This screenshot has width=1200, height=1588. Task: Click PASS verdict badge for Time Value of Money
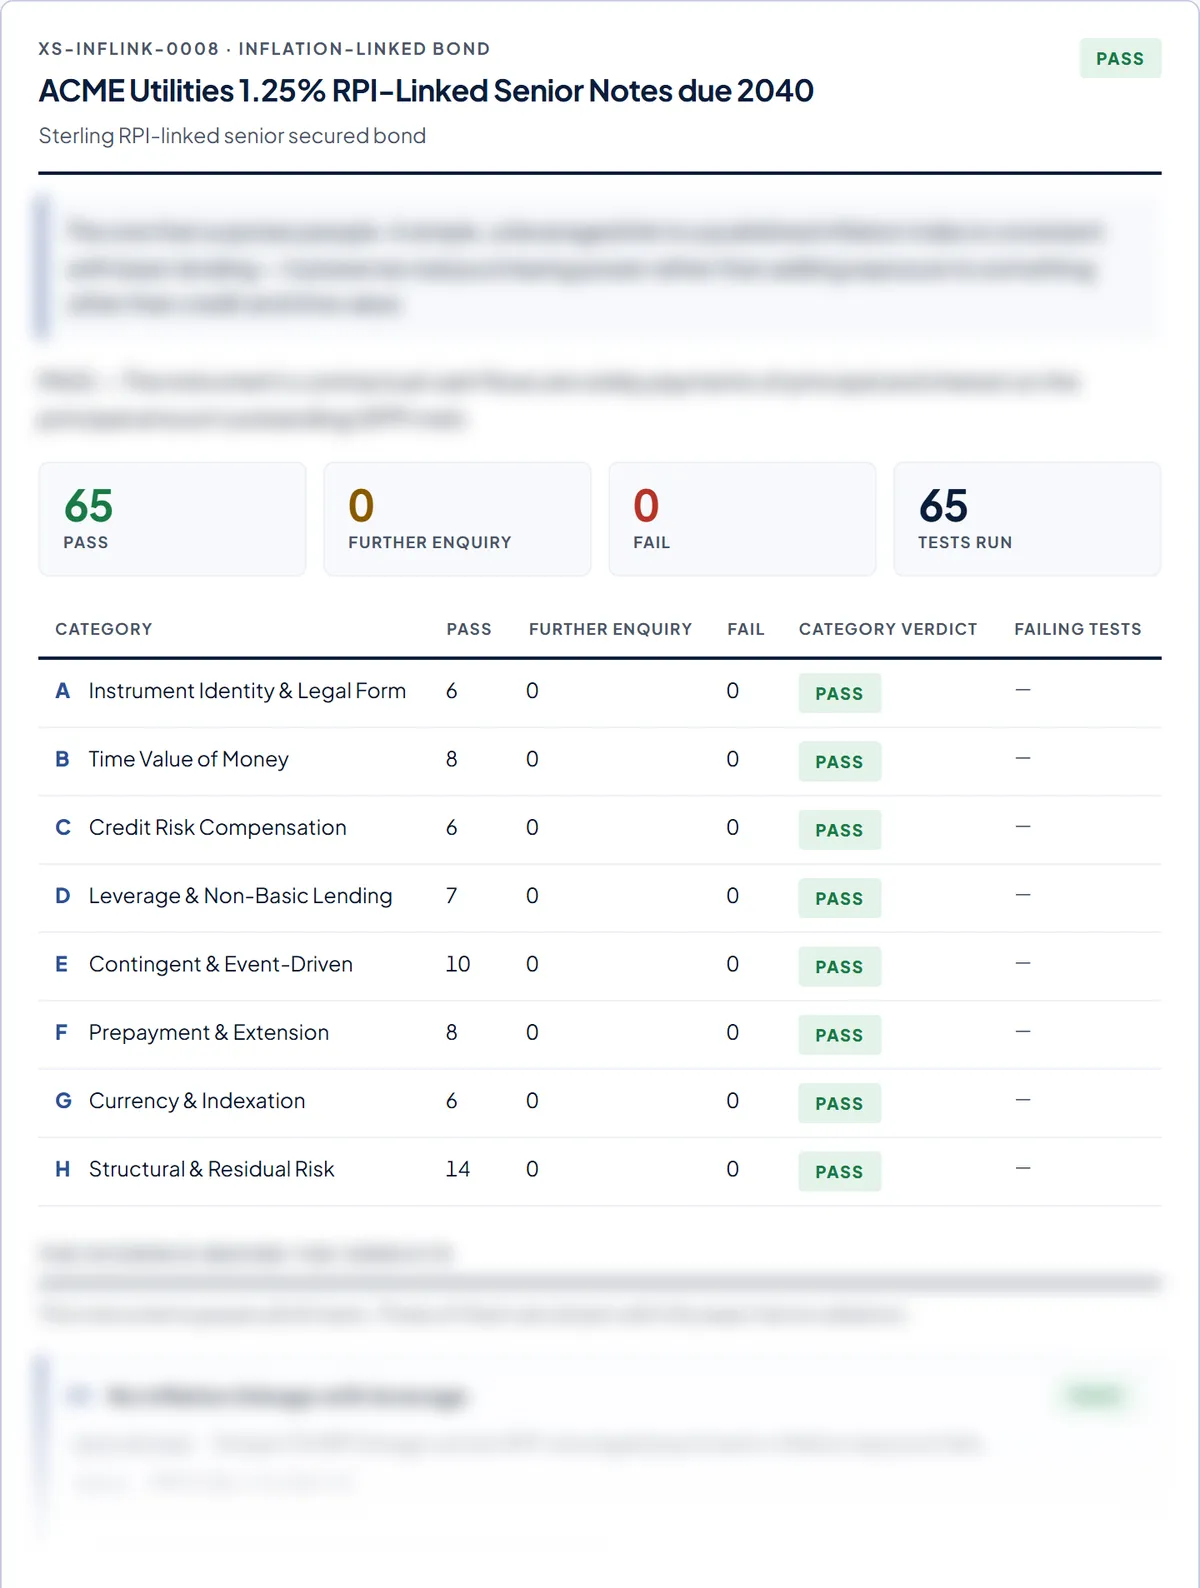tap(839, 762)
